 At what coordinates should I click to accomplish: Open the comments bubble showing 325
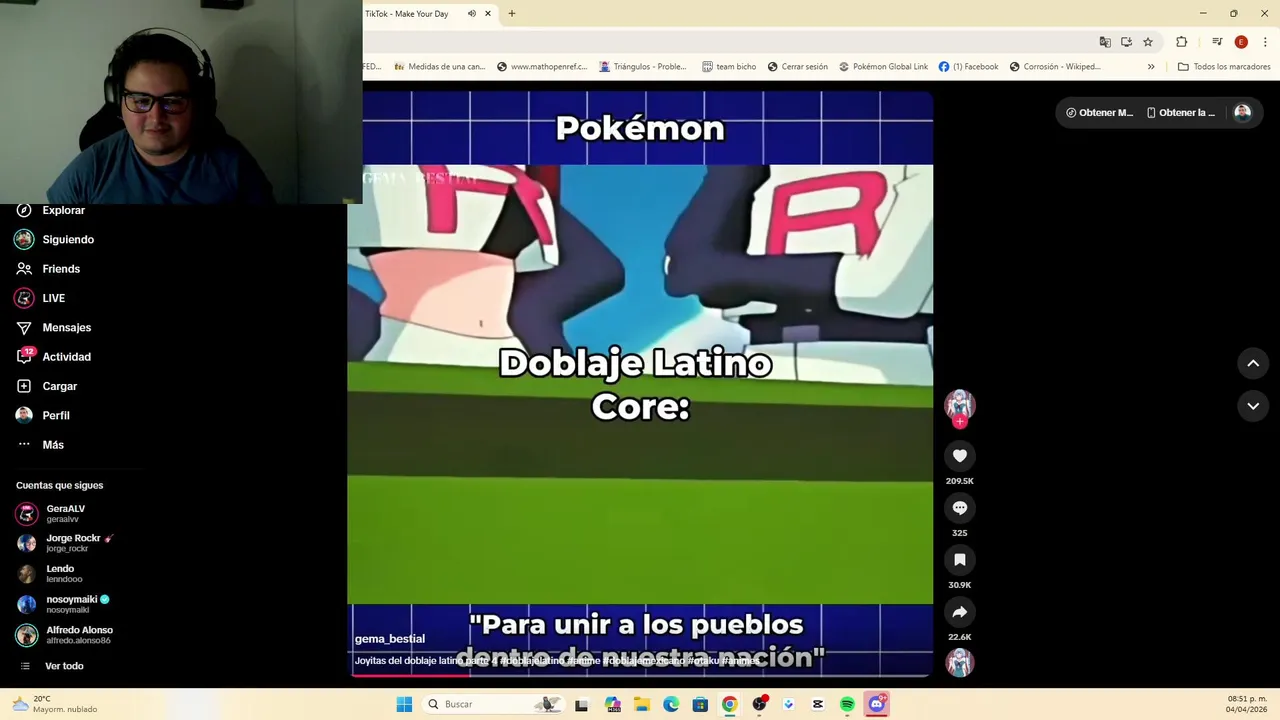pyautogui.click(x=959, y=508)
